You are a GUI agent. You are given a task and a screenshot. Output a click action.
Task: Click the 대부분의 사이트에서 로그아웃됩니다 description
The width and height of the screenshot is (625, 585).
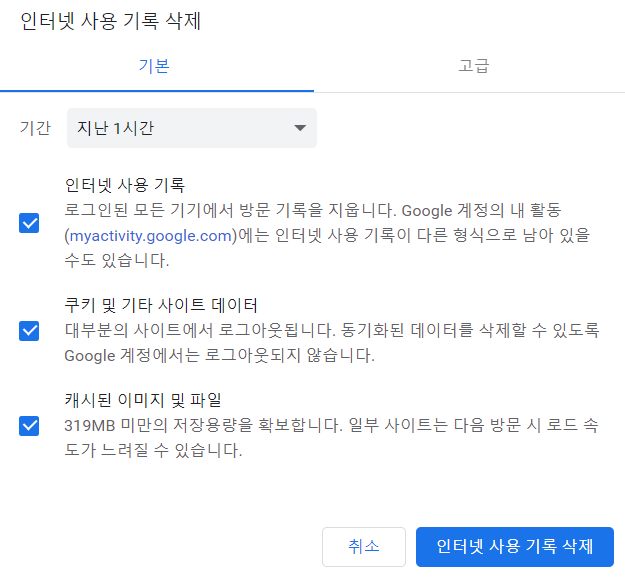331,343
